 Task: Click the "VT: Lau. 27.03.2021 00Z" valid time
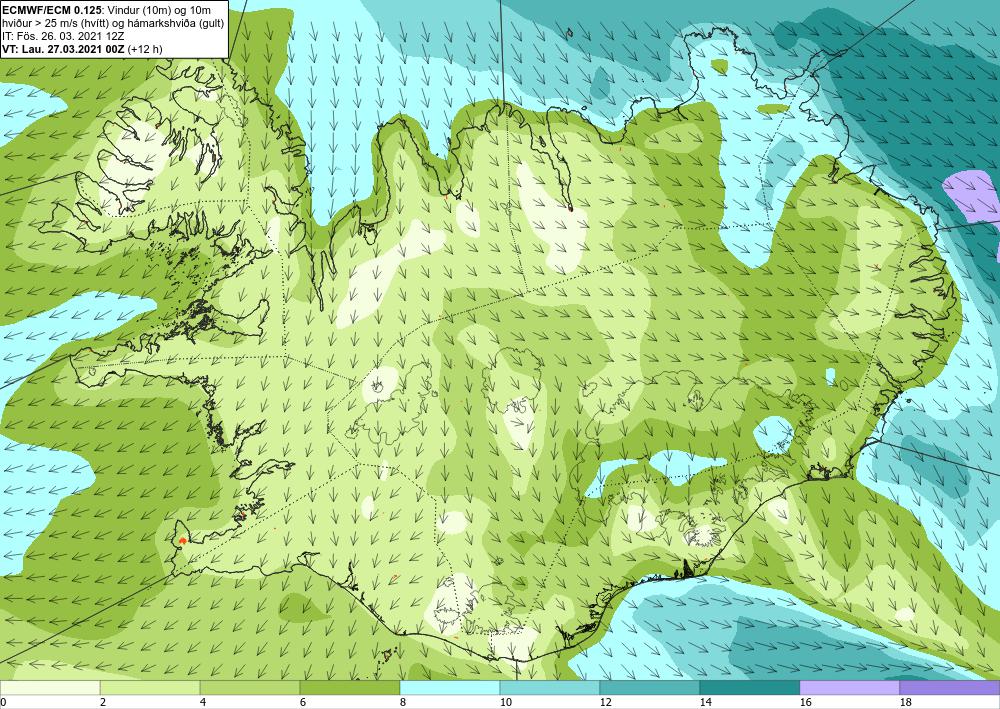(x=64, y=48)
